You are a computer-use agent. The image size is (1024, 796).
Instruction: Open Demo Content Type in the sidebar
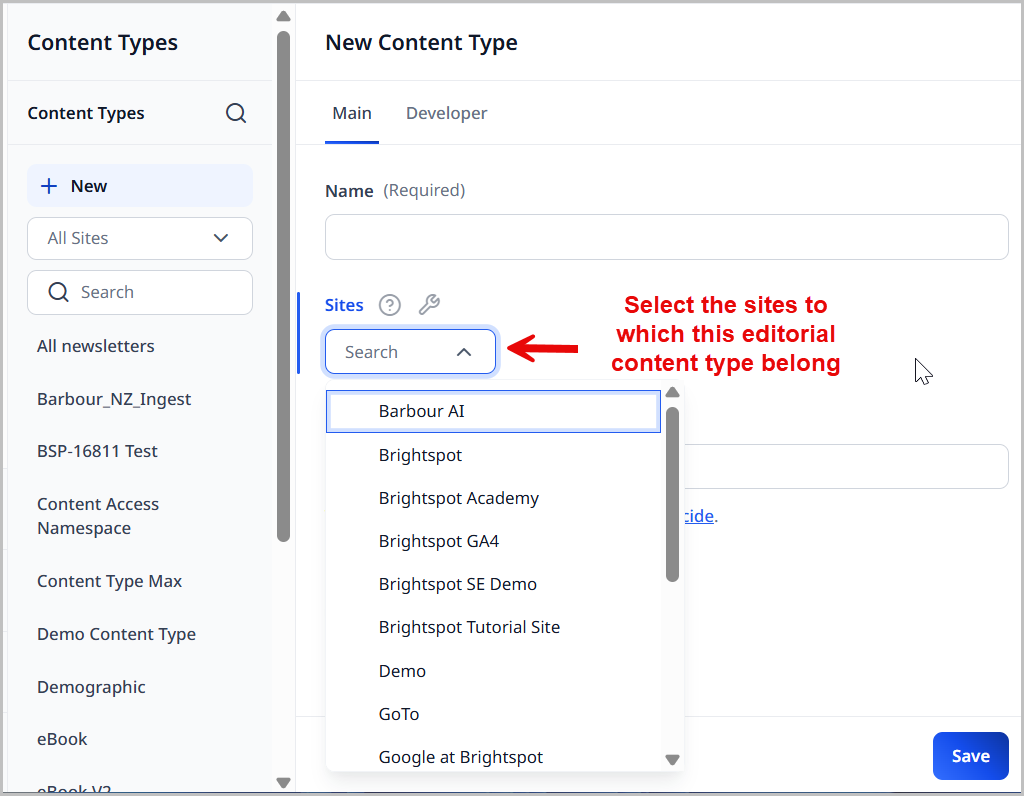pos(116,634)
